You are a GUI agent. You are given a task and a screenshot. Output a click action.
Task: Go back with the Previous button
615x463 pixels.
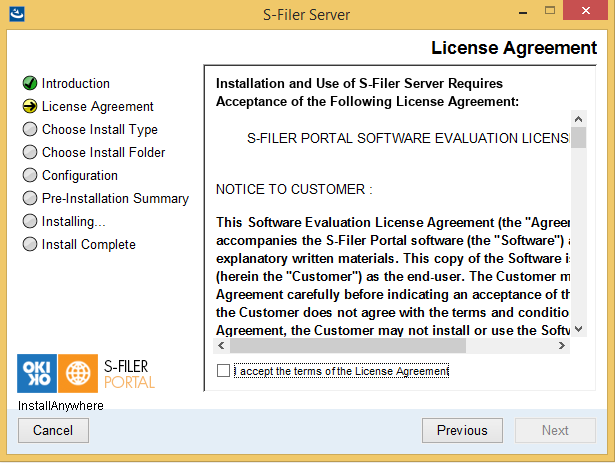click(x=462, y=430)
